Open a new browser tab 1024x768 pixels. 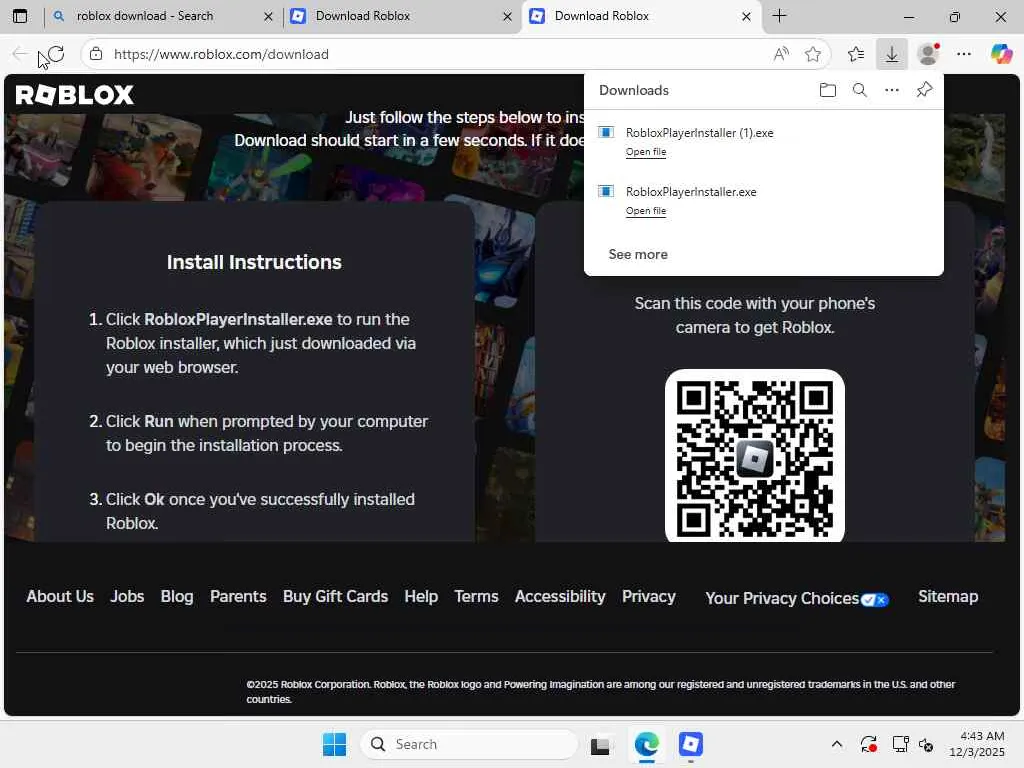779,16
